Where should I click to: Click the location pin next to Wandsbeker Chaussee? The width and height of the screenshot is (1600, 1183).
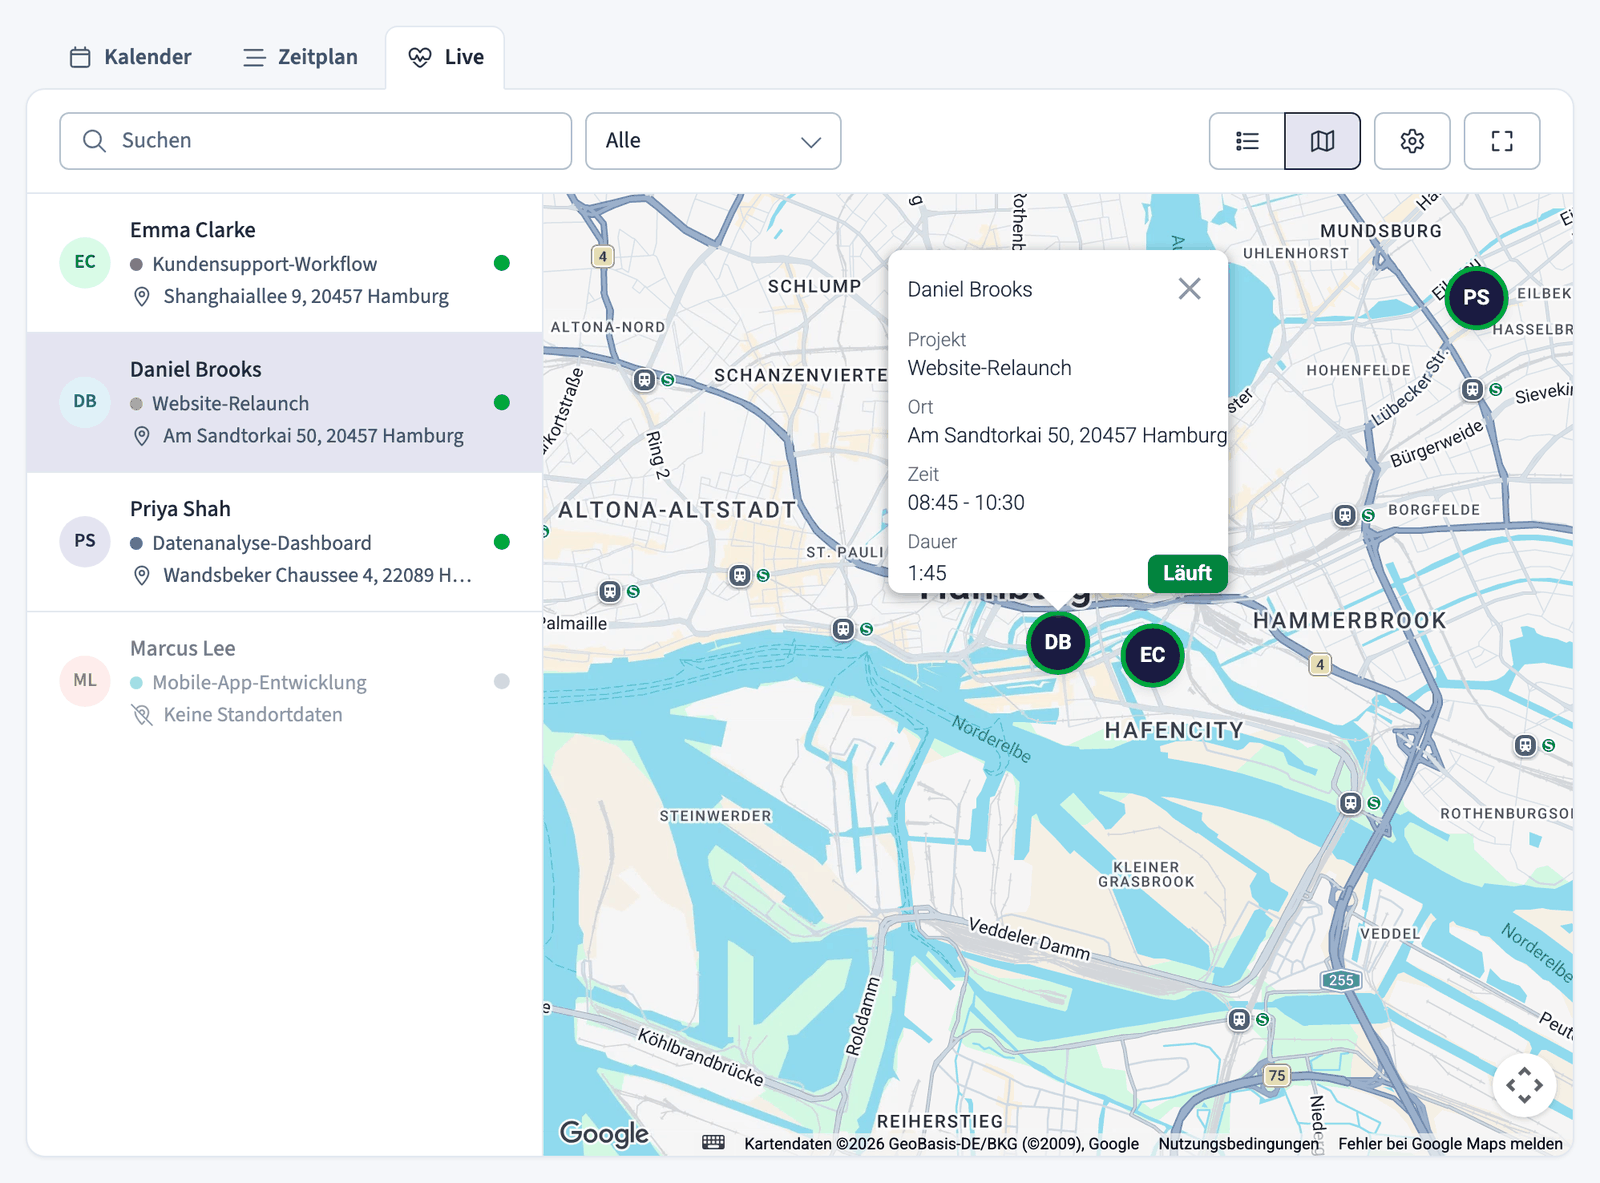tap(142, 576)
